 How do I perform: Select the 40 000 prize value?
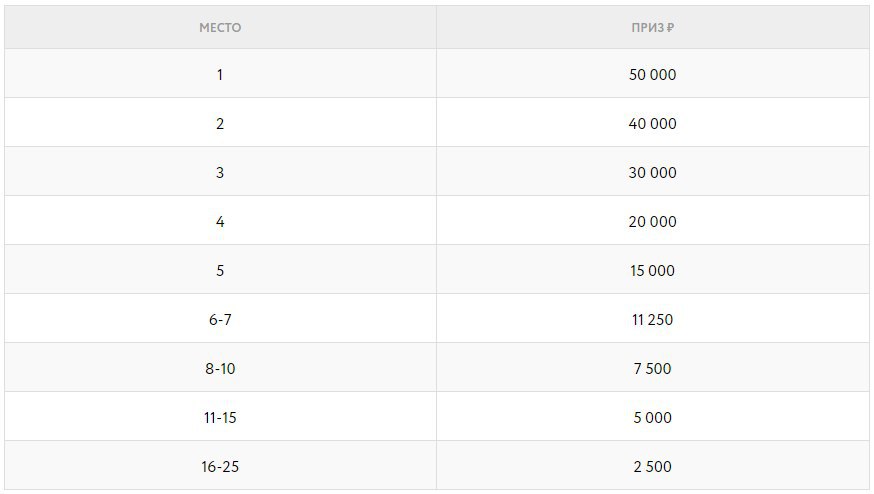click(652, 123)
